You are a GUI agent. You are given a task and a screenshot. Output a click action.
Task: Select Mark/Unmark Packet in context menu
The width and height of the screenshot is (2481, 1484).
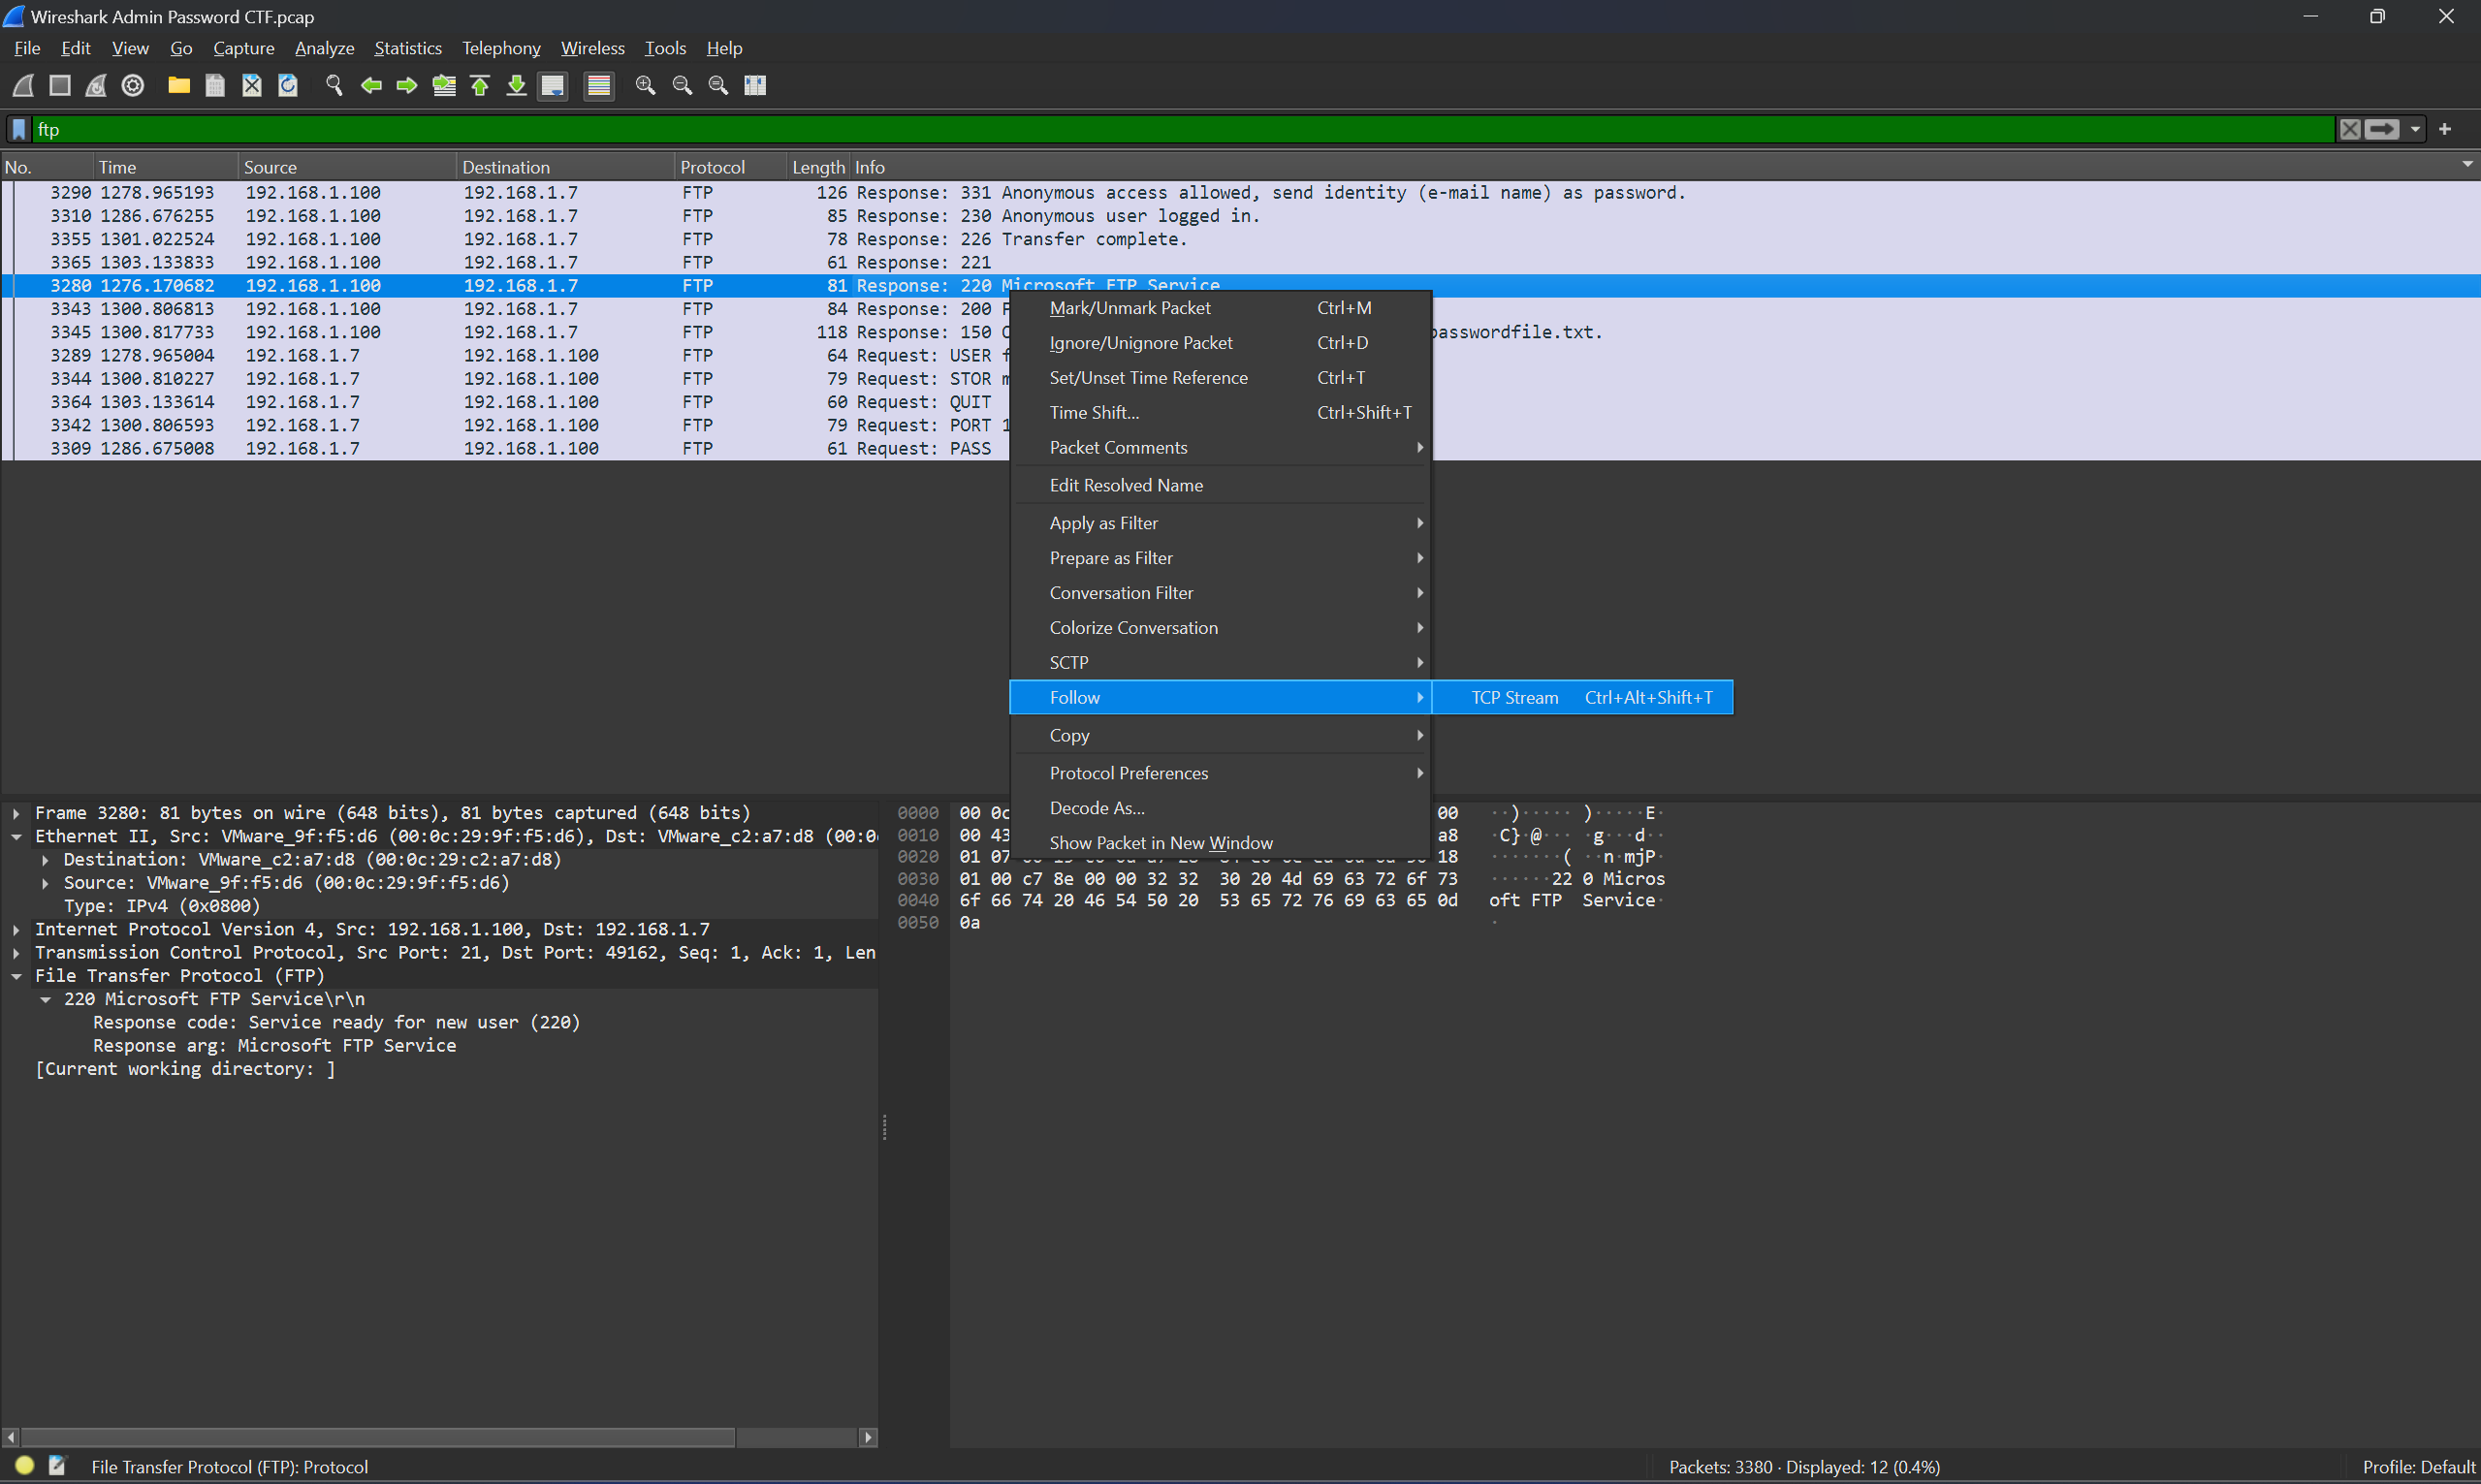point(1221,308)
